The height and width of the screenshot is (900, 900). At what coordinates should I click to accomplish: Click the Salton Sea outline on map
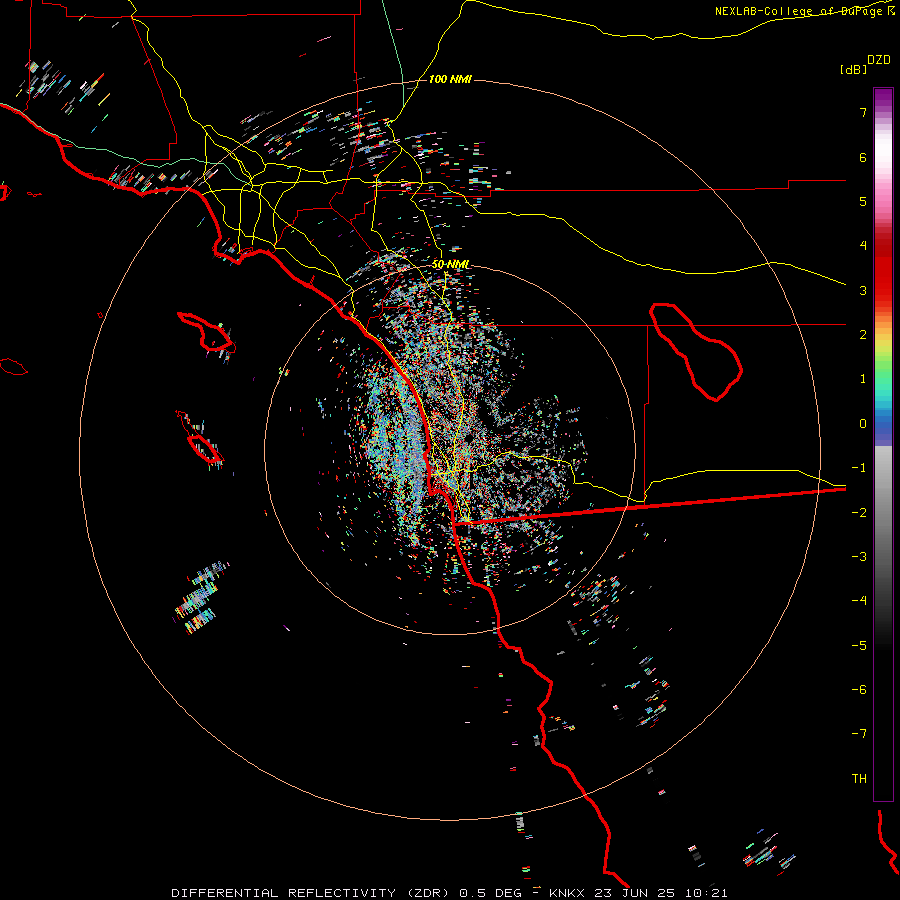point(696,351)
